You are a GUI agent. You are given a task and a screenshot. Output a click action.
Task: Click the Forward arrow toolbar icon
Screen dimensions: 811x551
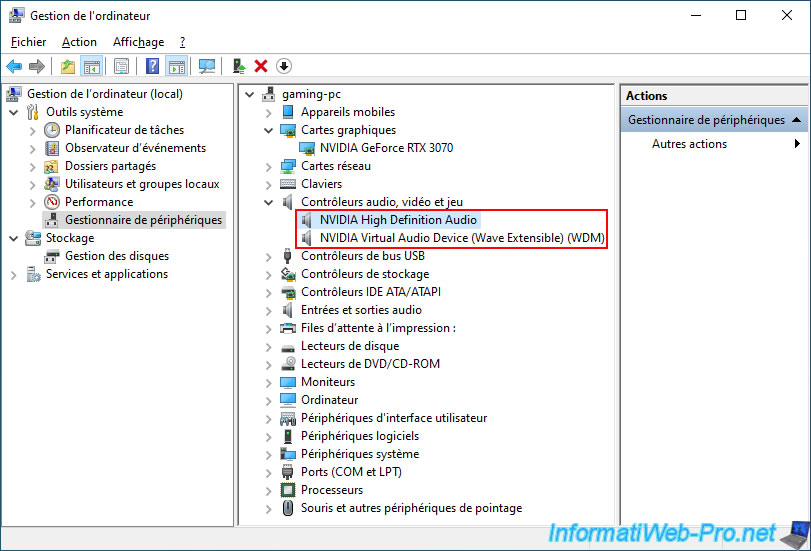[x=37, y=66]
